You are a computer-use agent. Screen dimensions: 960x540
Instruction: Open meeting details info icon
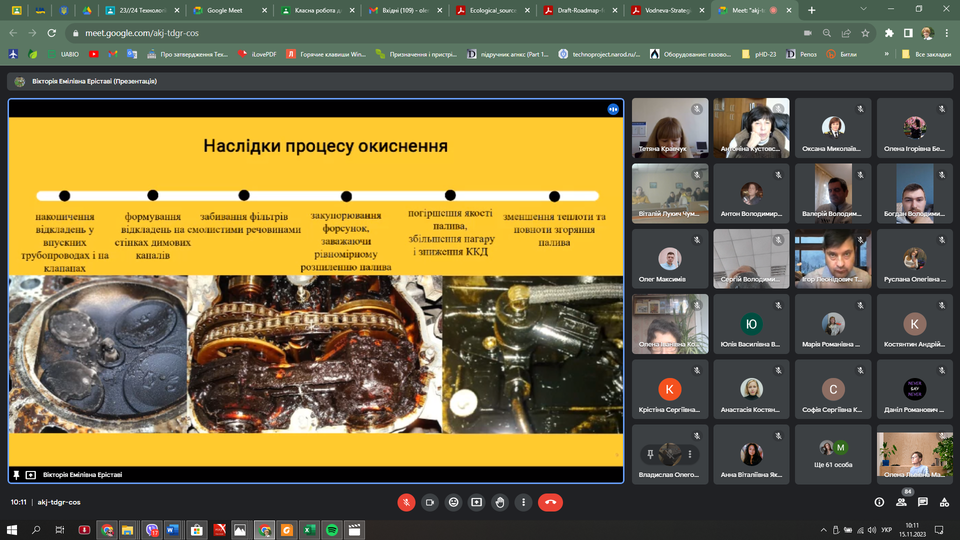point(879,502)
